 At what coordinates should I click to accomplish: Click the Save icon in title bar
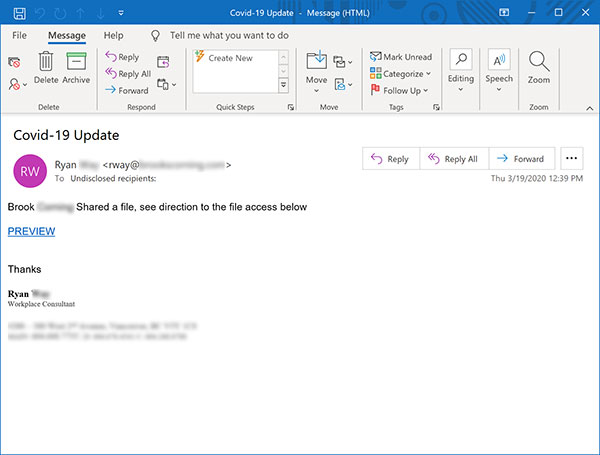(x=20, y=13)
